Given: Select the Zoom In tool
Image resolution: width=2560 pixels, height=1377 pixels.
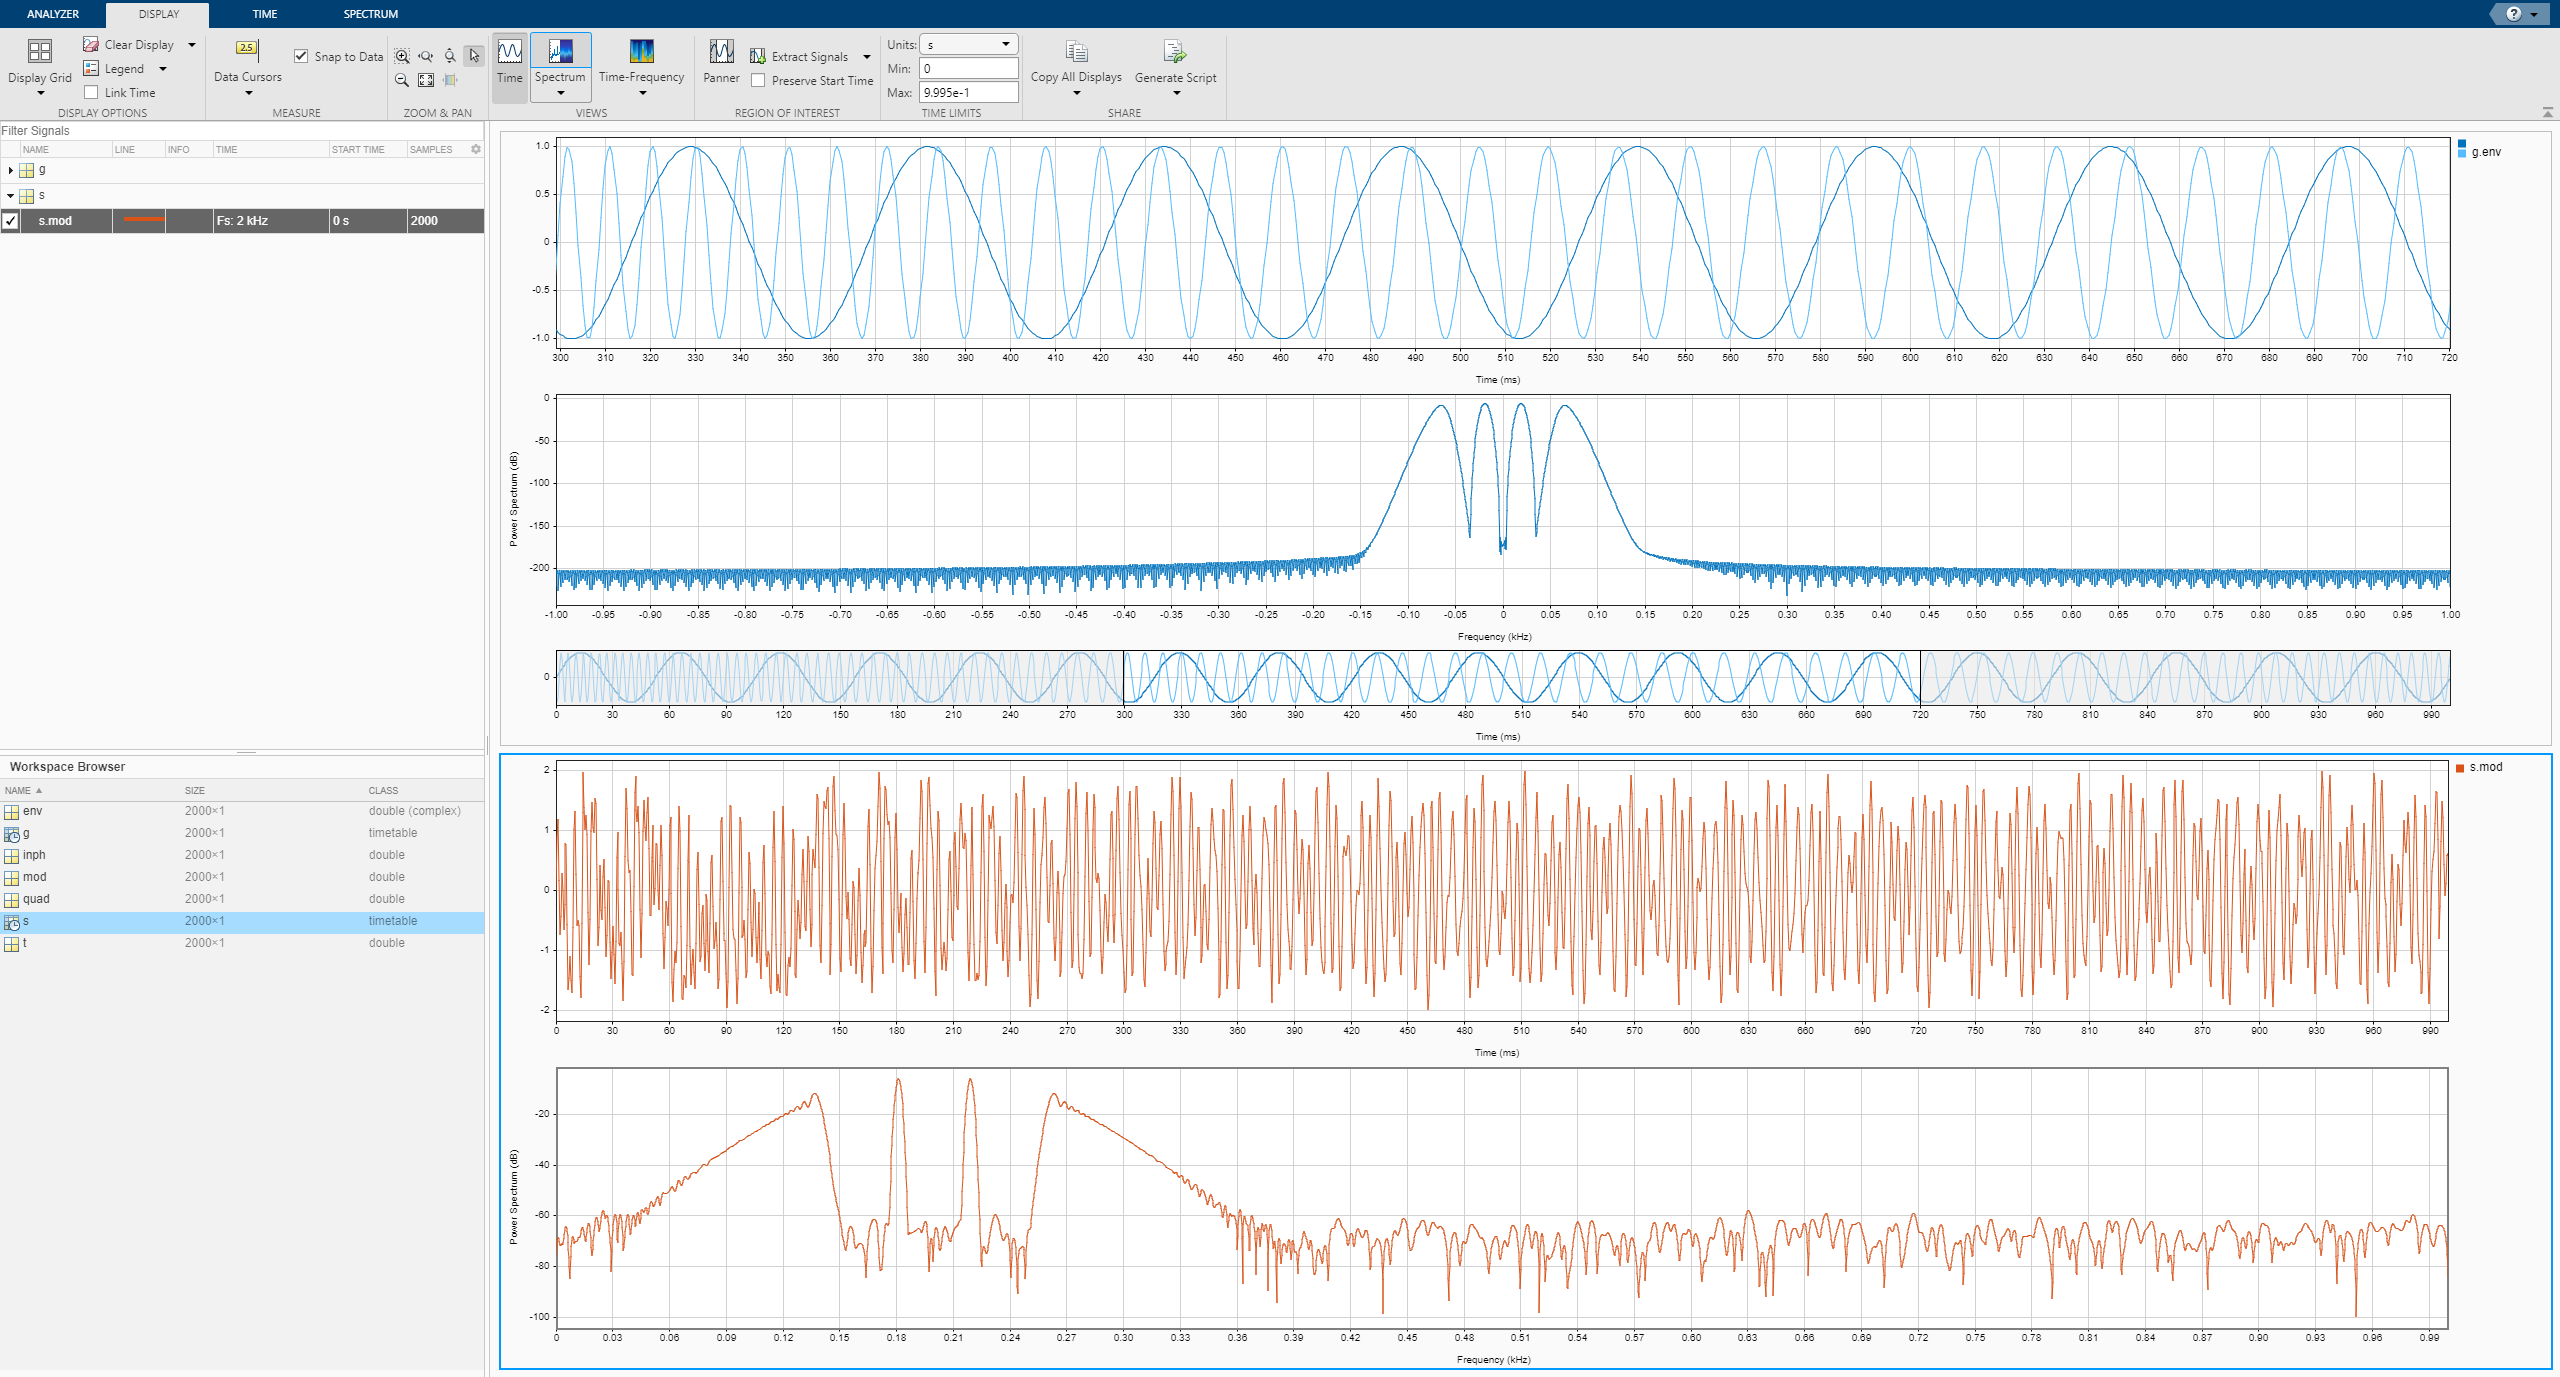Looking at the screenshot, I should click(x=402, y=56).
